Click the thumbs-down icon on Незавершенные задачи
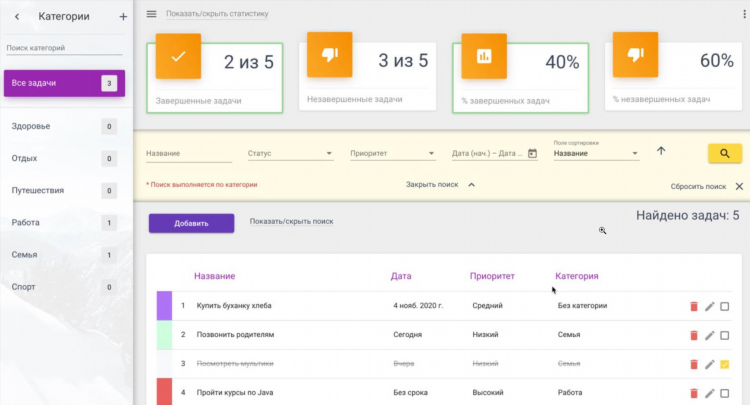Screen dimensions: 750x405 pos(330,55)
